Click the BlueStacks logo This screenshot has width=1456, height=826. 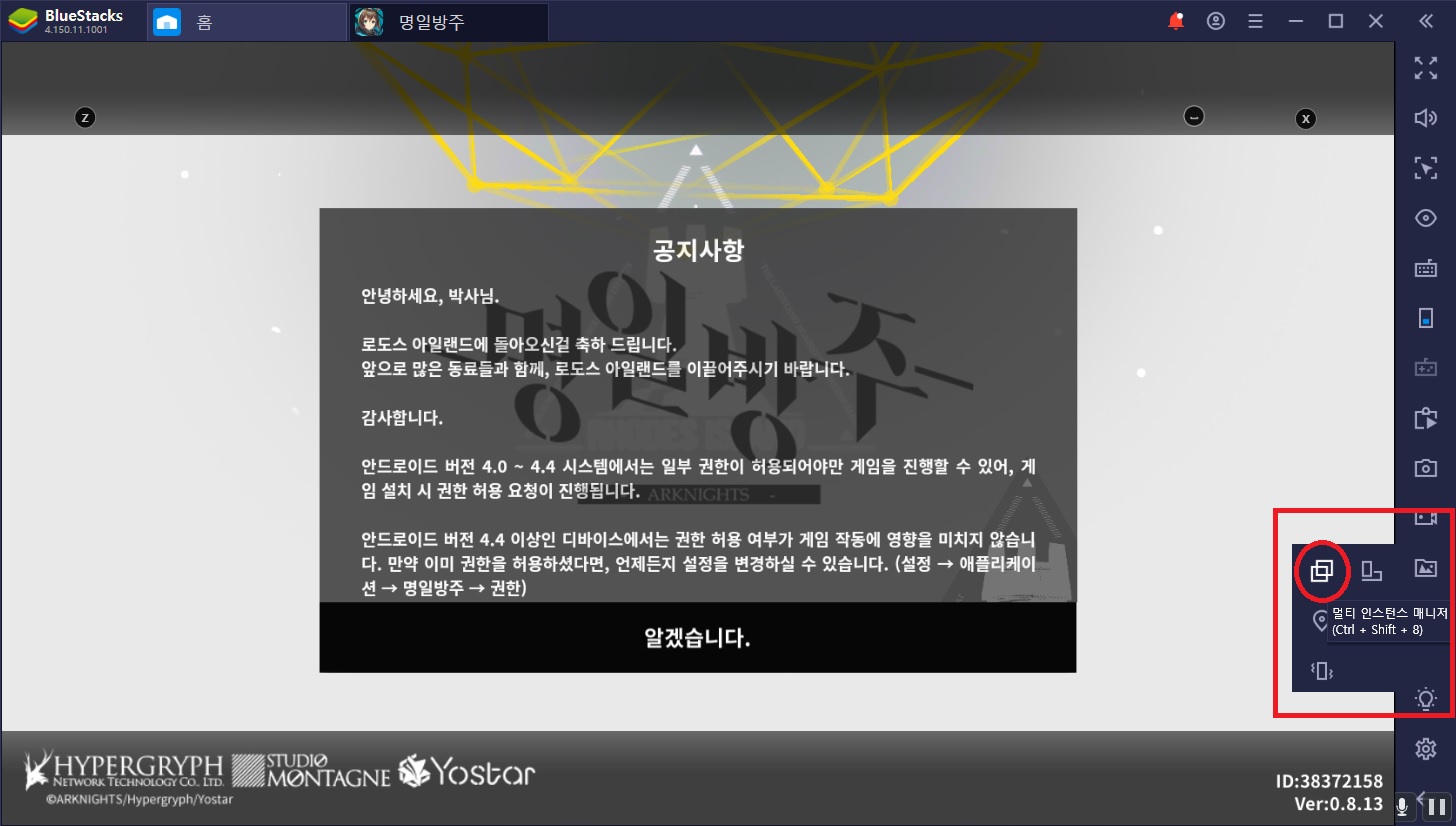[22, 21]
